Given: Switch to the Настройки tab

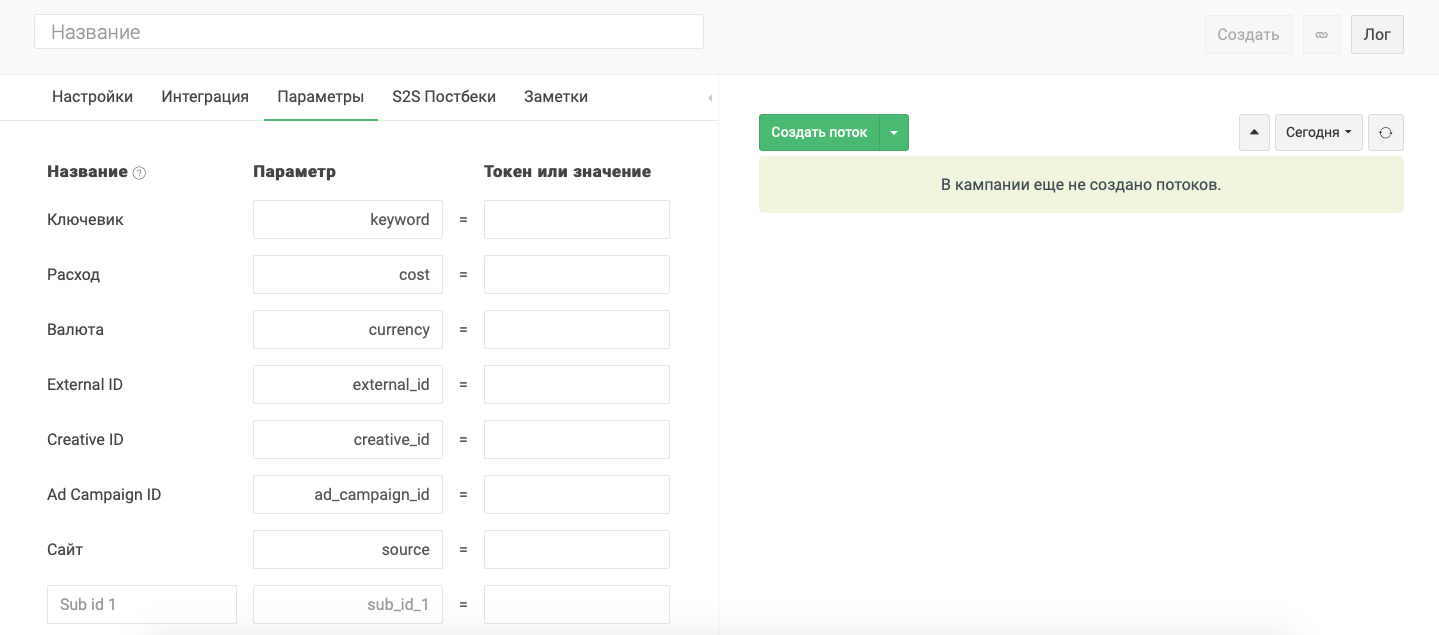Looking at the screenshot, I should tap(92, 97).
